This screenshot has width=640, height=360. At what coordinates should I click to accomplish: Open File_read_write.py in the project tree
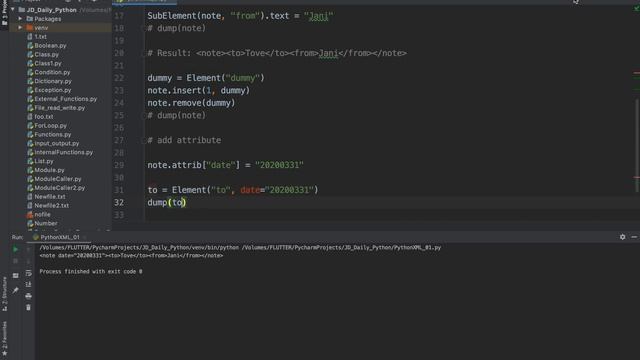click(x=56, y=108)
